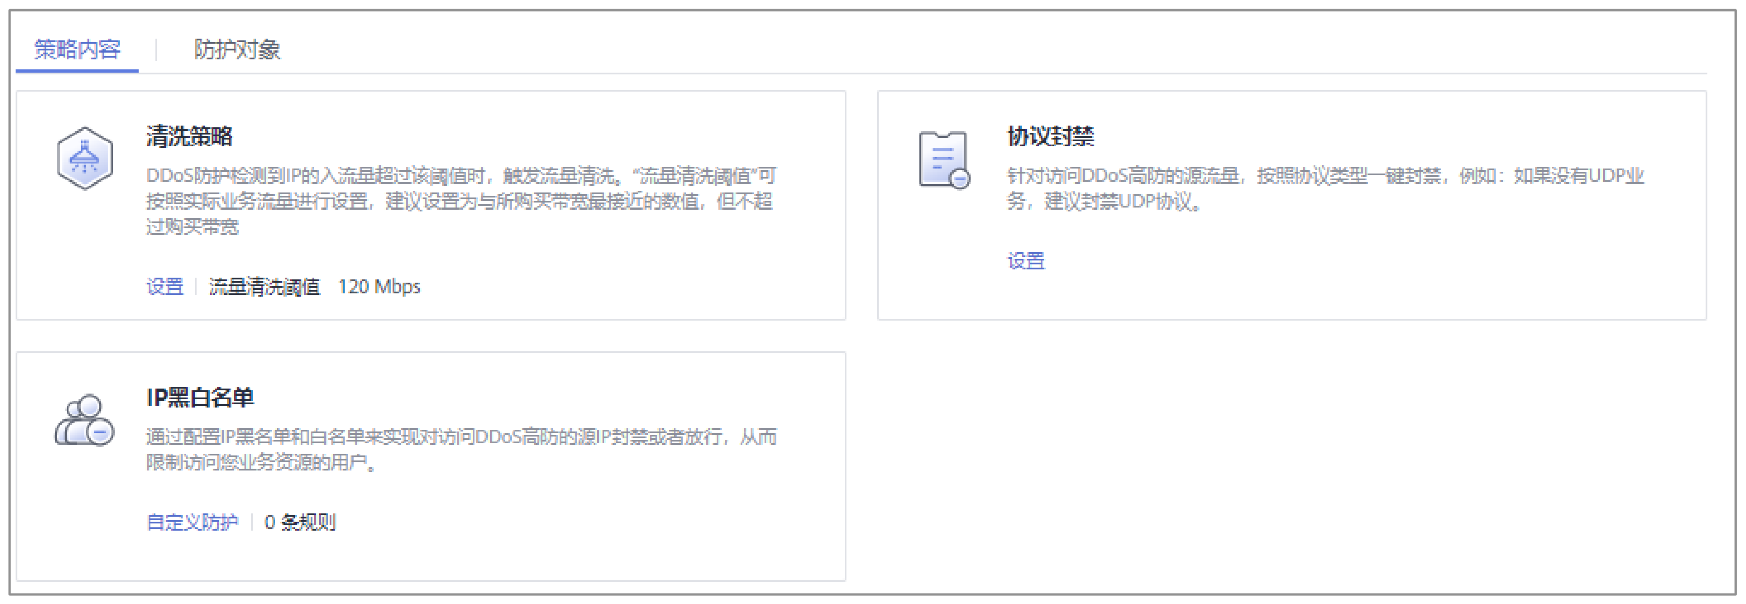
Task: Open the 防护对象 tab
Action: pyautogui.click(x=237, y=49)
